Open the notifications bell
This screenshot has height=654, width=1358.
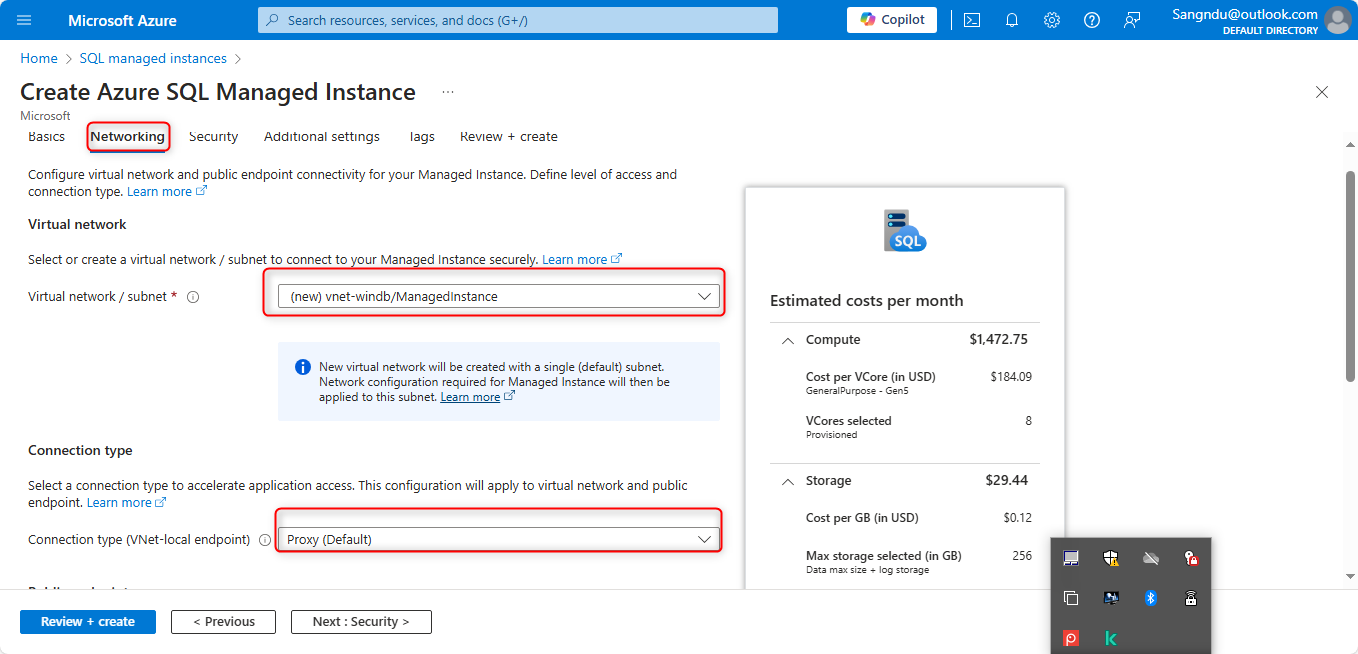1012,20
